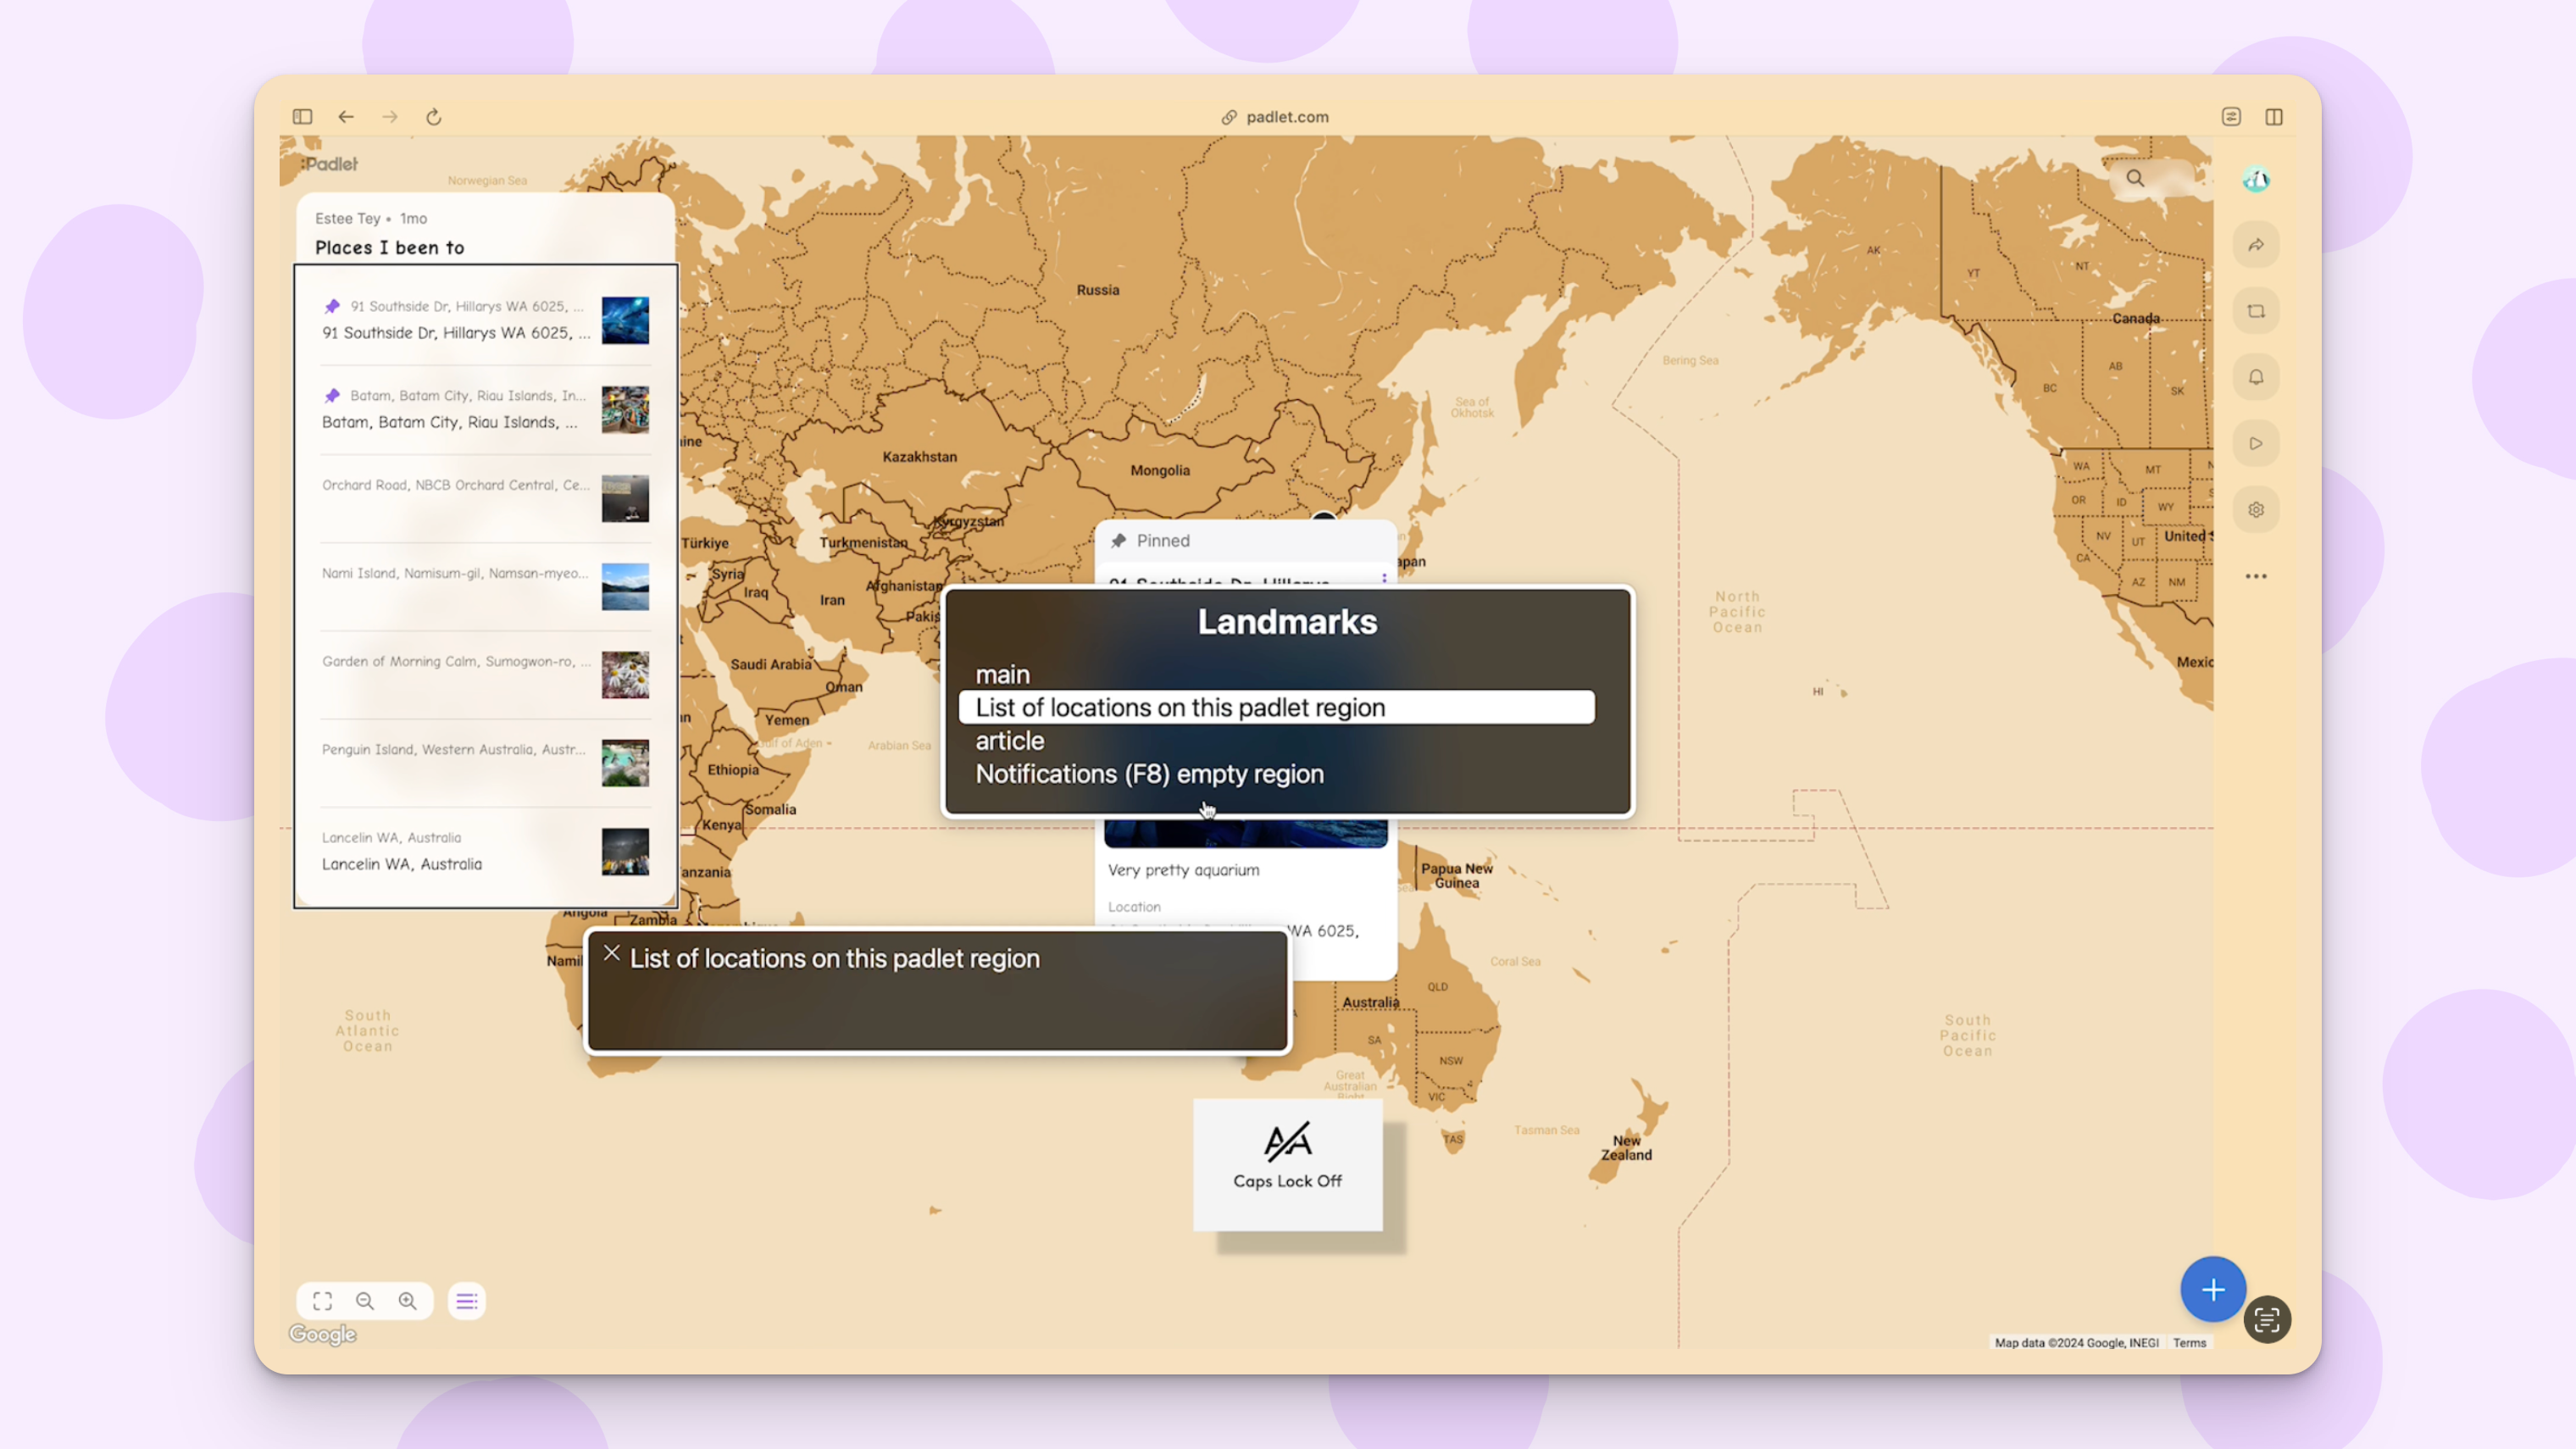Open the Batam market thumbnail
This screenshot has width=2576, height=1449.
coord(625,409)
